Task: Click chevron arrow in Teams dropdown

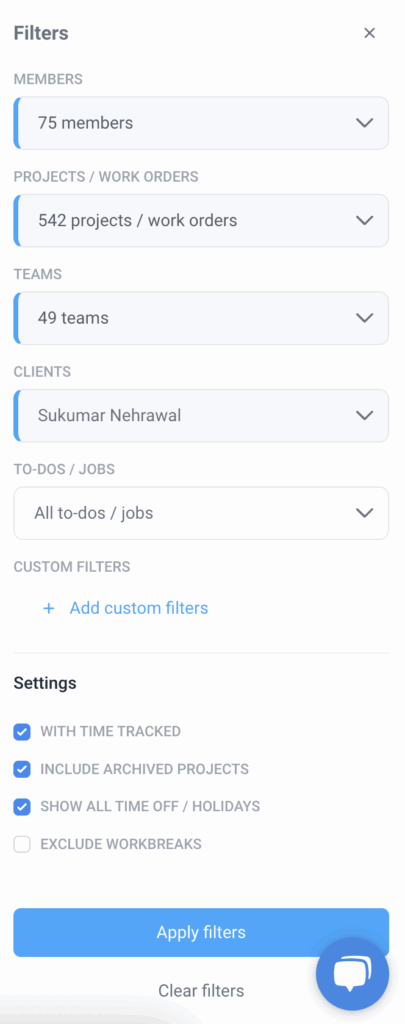Action: (364, 318)
